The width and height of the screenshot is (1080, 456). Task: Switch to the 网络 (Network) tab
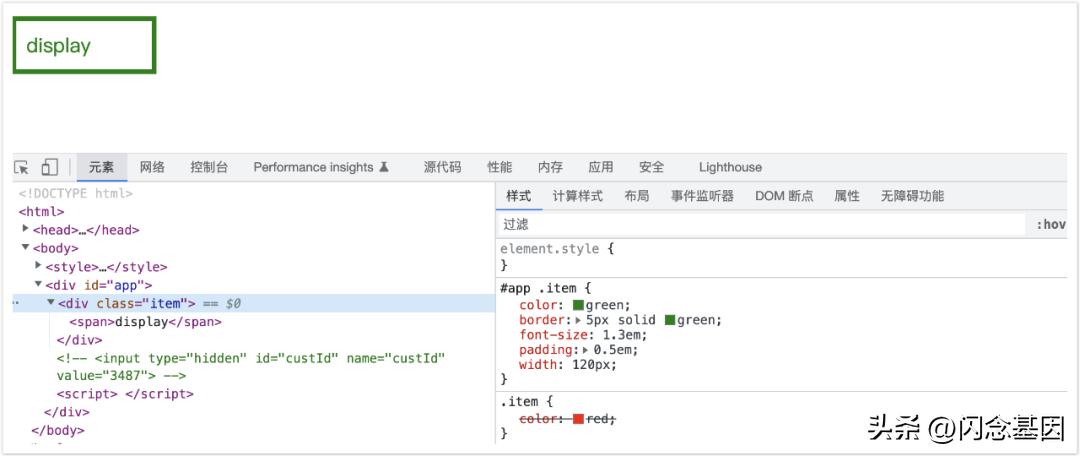tap(152, 167)
